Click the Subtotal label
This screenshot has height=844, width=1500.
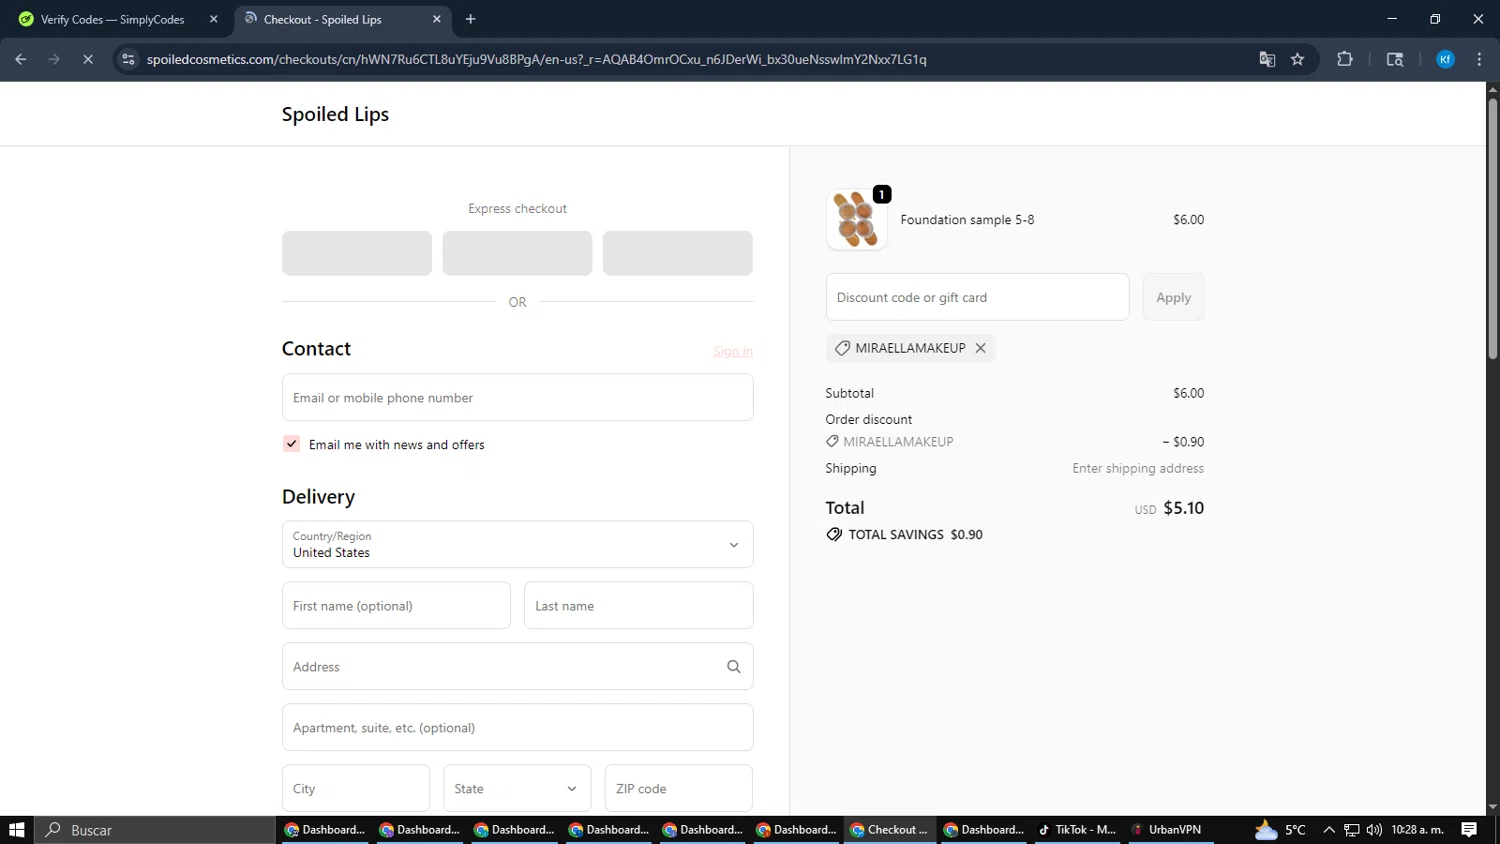pos(849,393)
